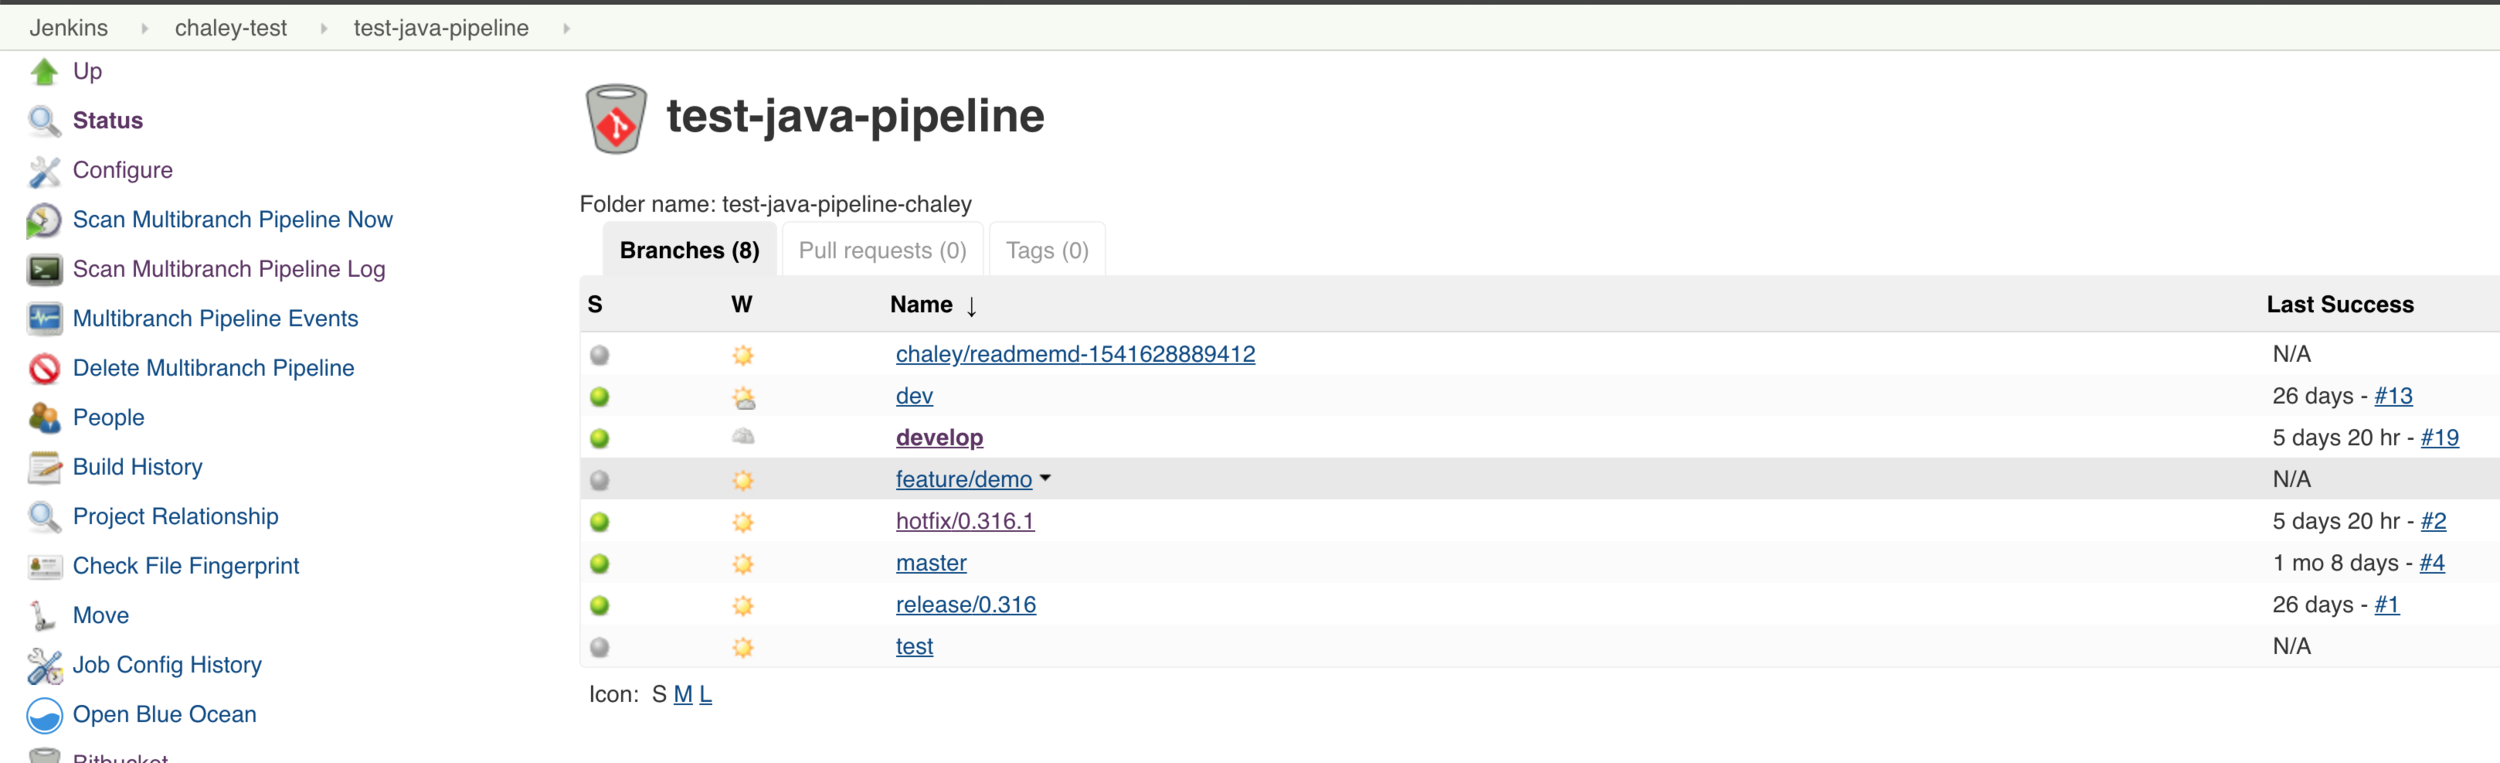Viewport: 2500px width, 763px height.
Task: Click the Scan Multibranch Pipeline Now clock icon
Action: [x=44, y=220]
